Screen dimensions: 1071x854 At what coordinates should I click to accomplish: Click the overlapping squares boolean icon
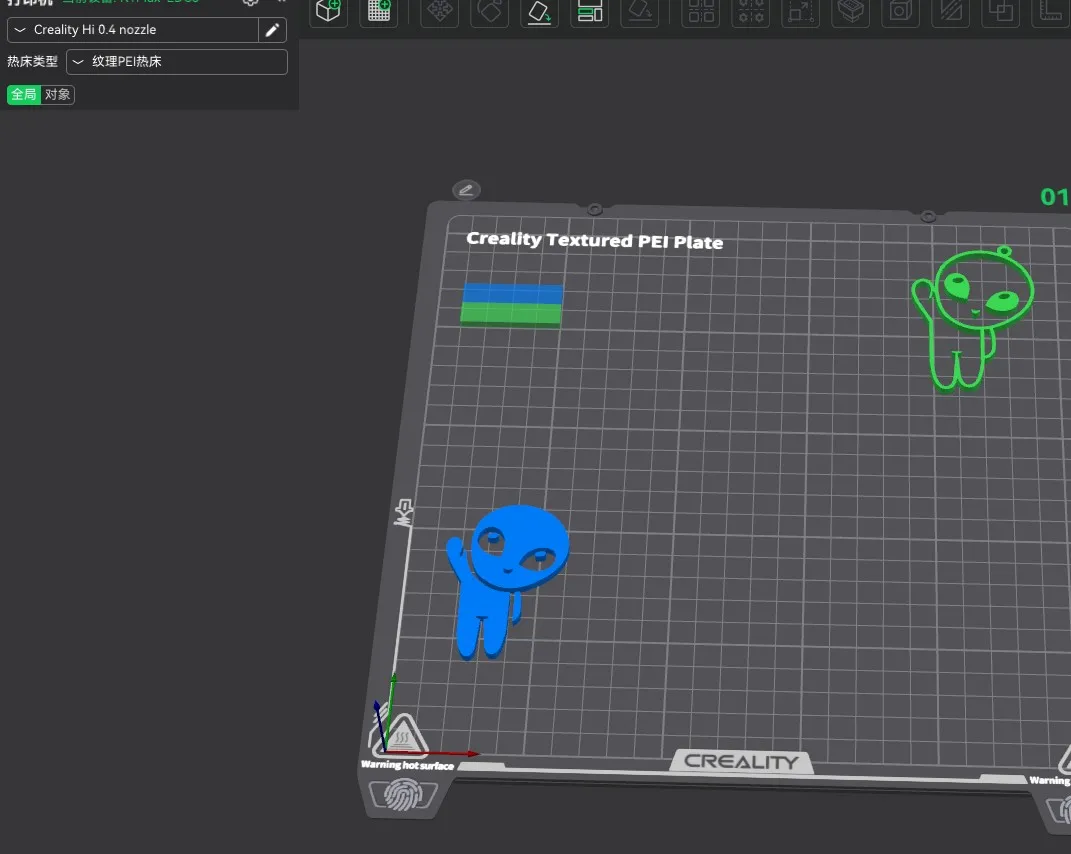[x=1001, y=12]
